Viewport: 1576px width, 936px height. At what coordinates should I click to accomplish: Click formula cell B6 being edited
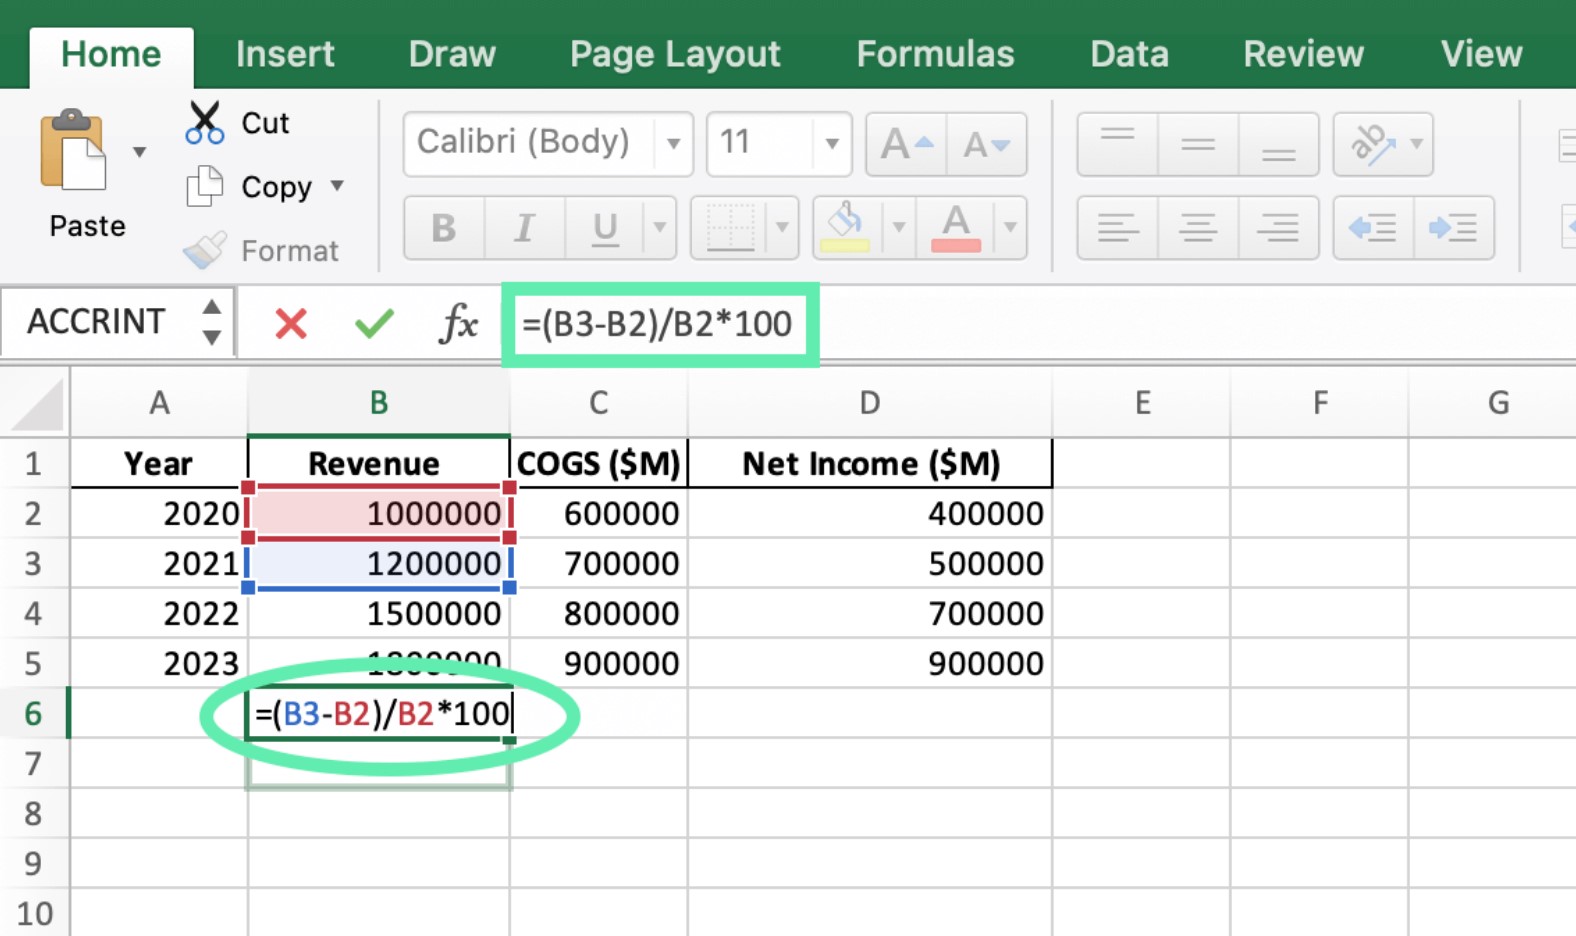[x=379, y=713]
